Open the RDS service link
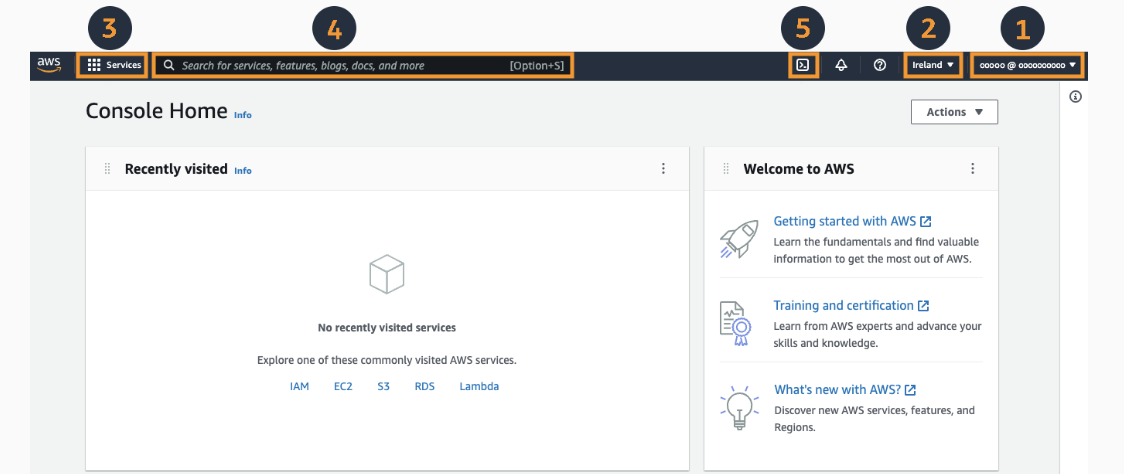The height and width of the screenshot is (474, 1124). pyautogui.click(x=424, y=386)
